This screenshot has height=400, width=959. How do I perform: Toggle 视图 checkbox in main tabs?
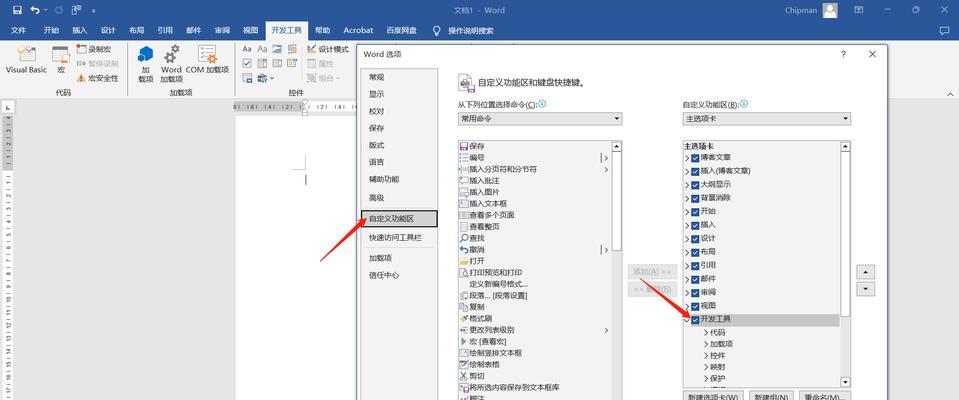tap(695, 306)
